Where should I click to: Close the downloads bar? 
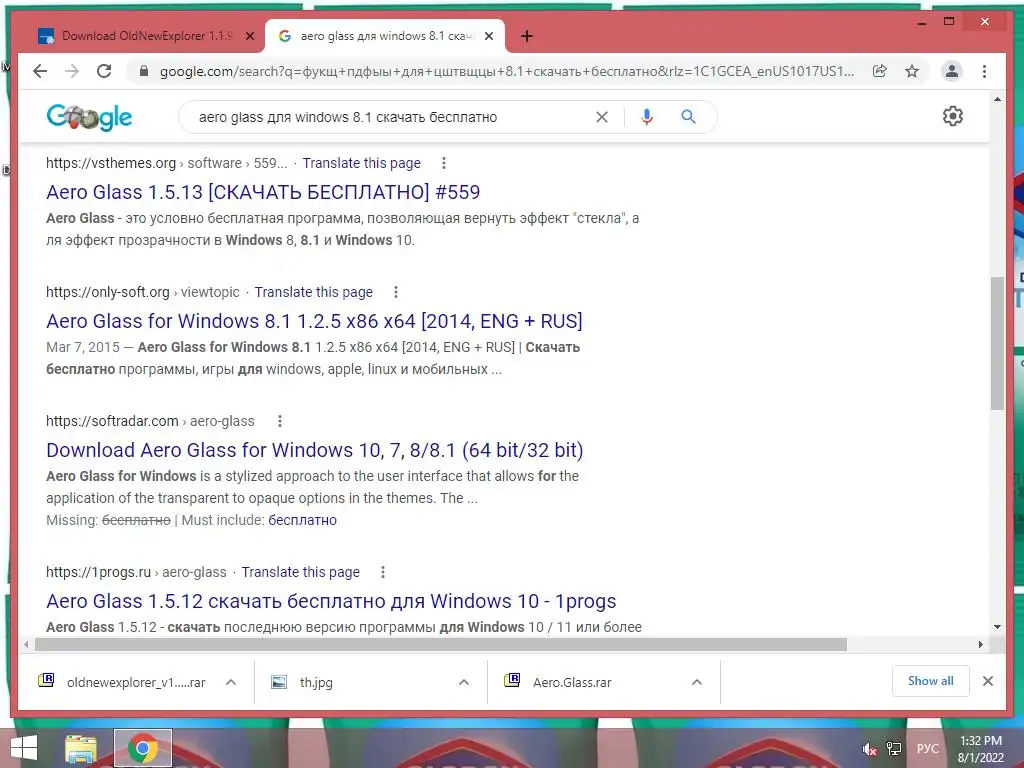coord(988,681)
